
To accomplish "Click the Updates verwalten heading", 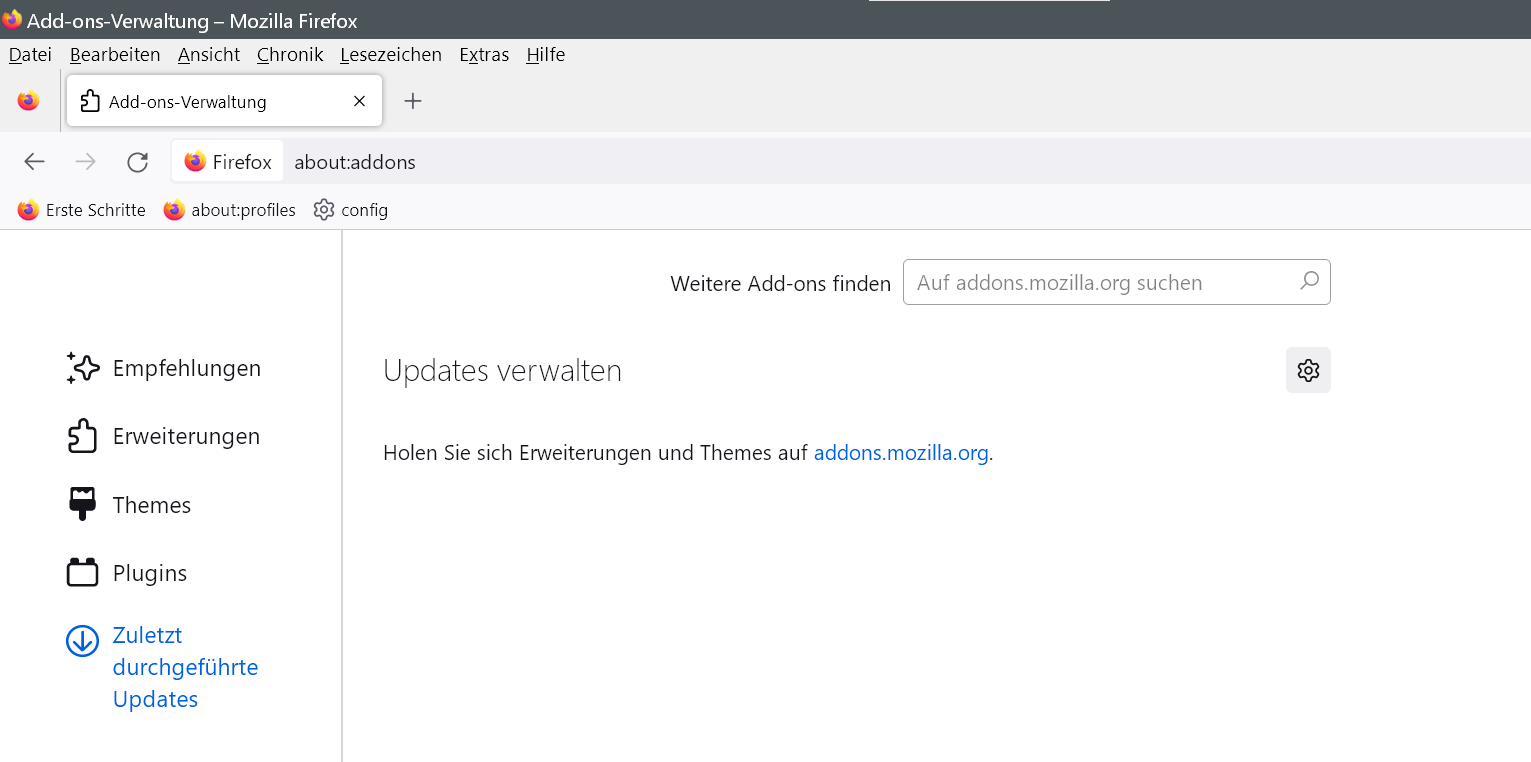I will pos(502,371).
